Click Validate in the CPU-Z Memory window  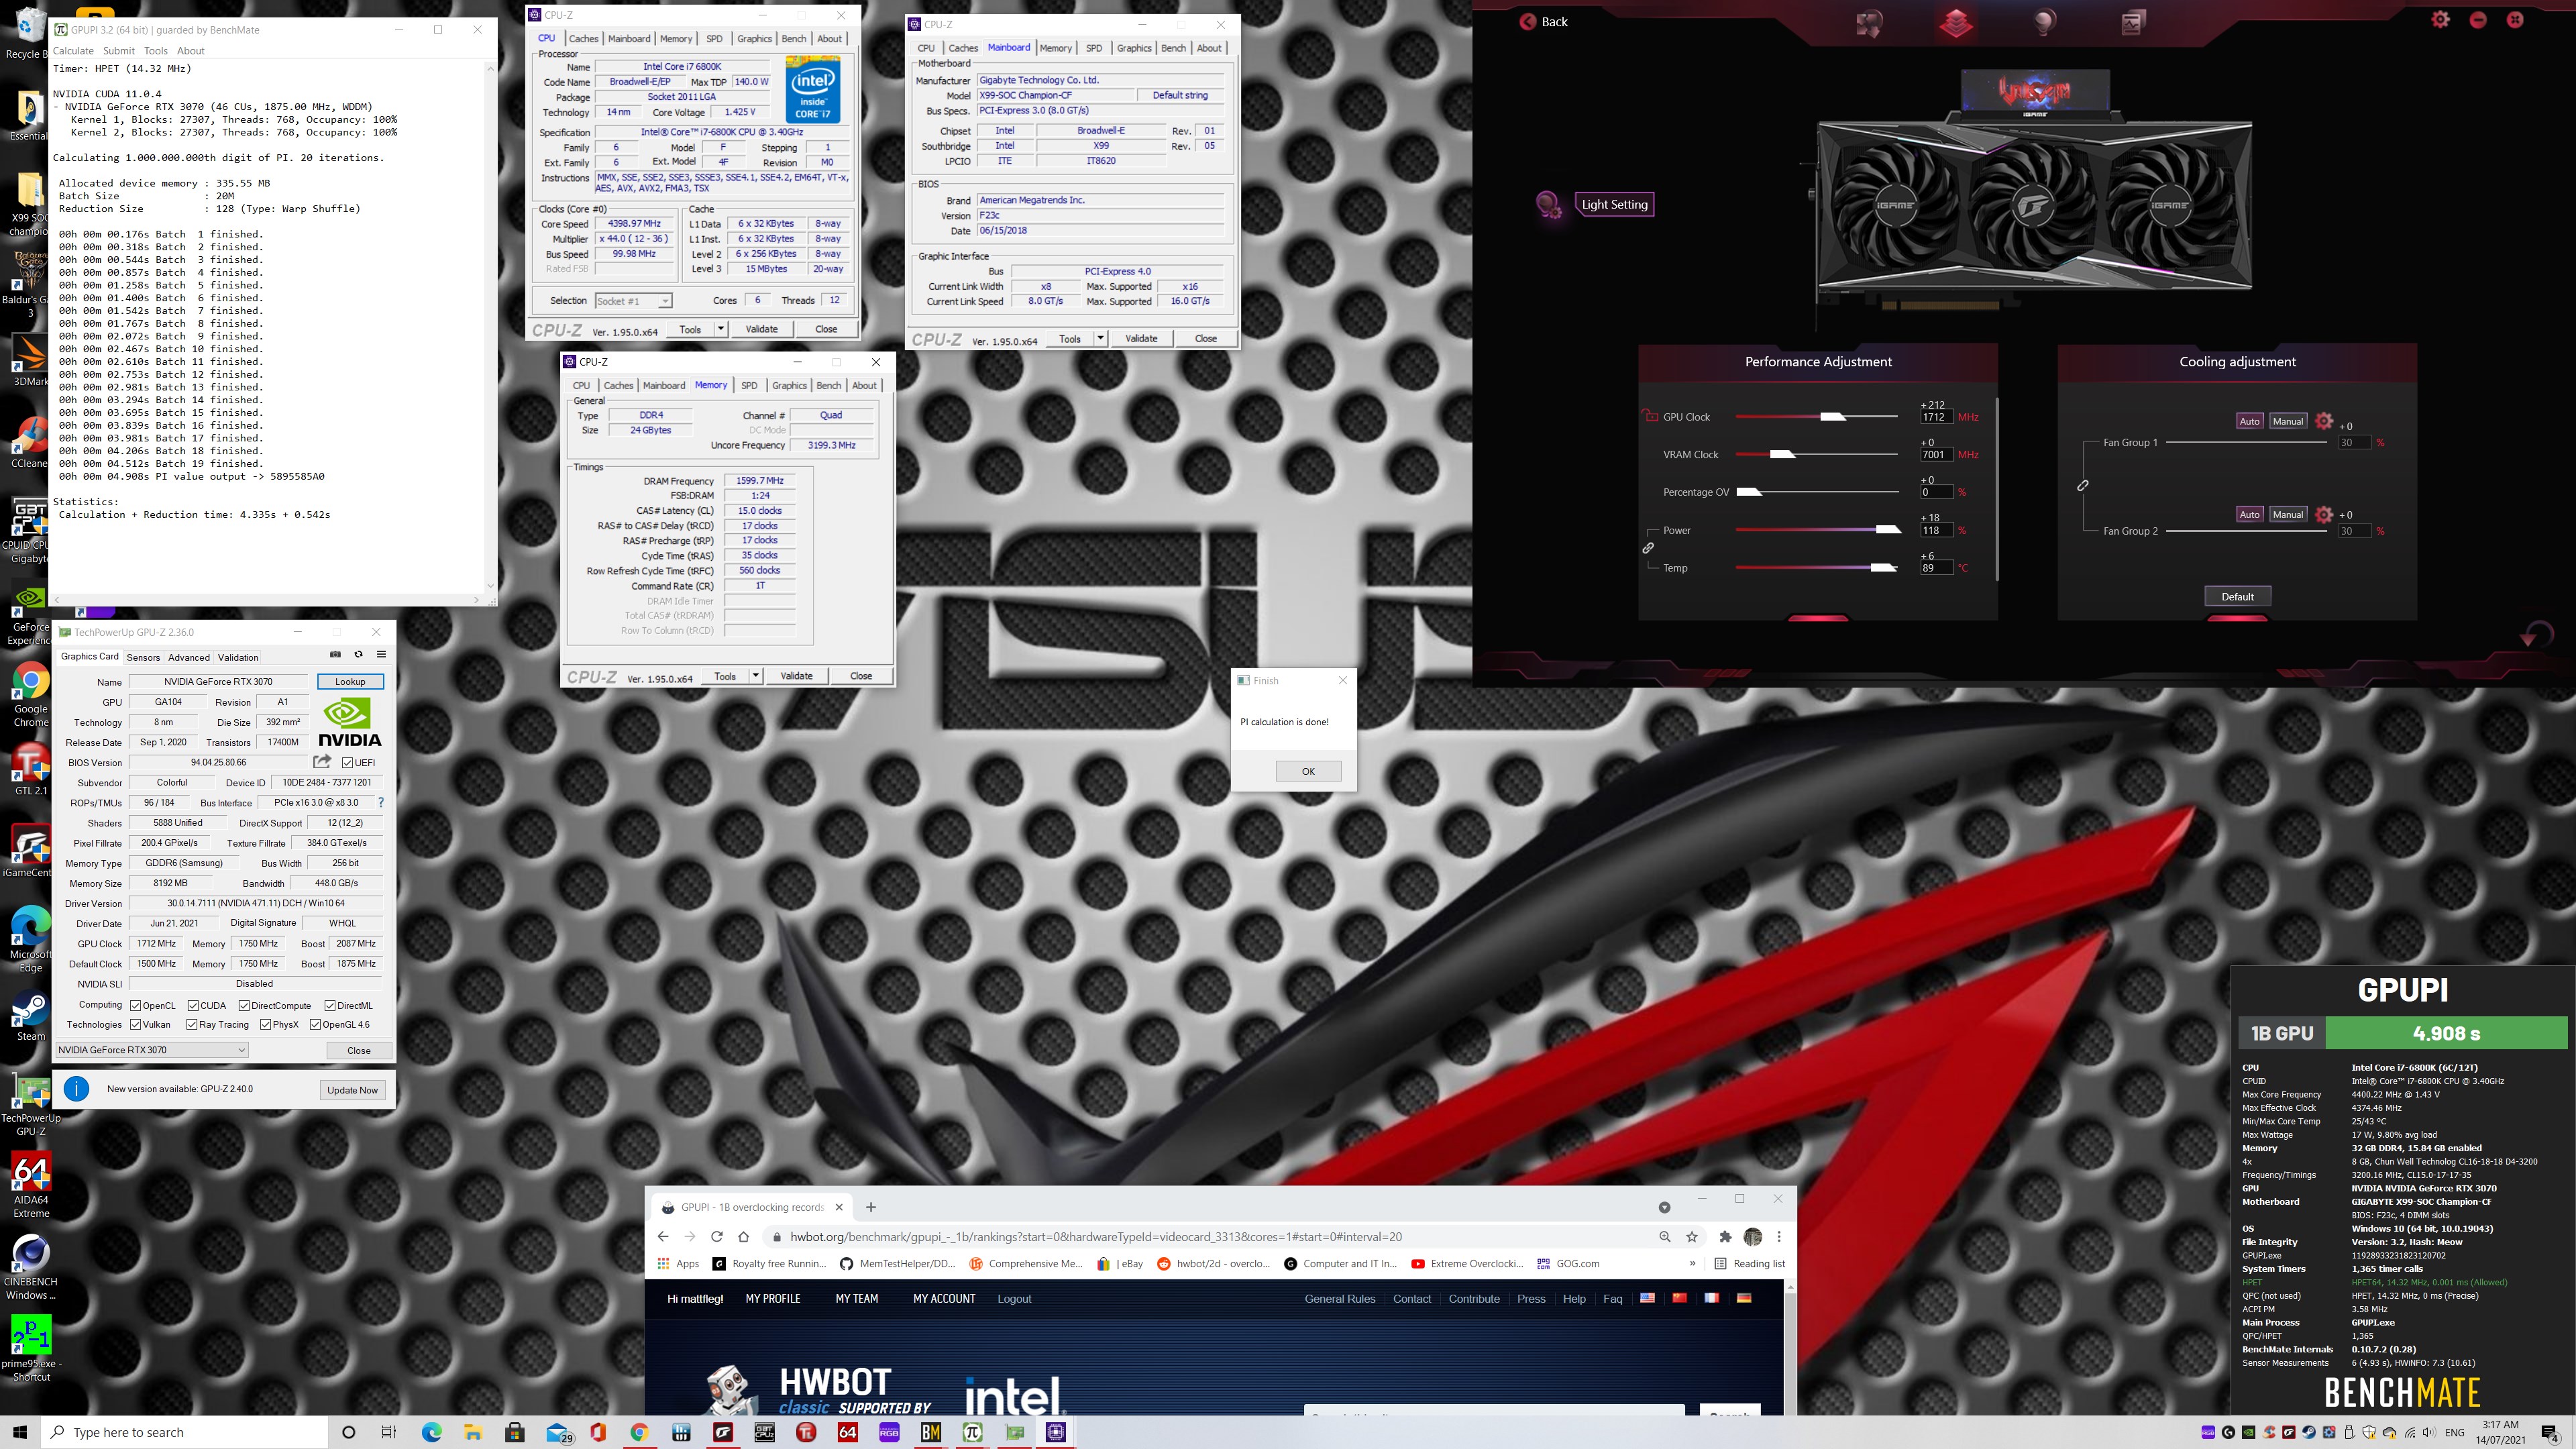(x=796, y=676)
